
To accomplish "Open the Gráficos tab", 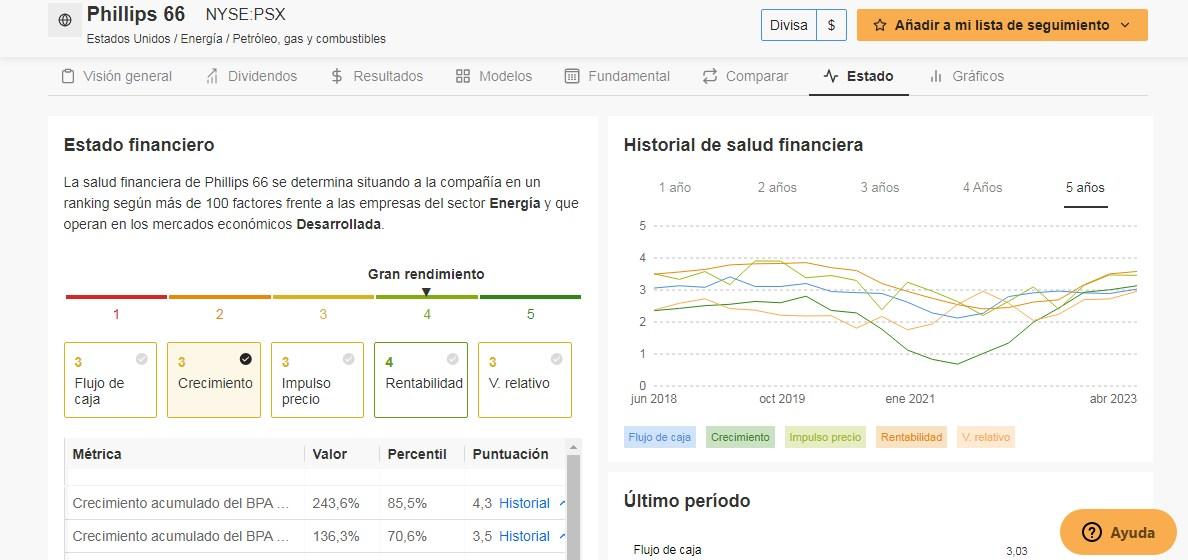I will click(x=967, y=76).
